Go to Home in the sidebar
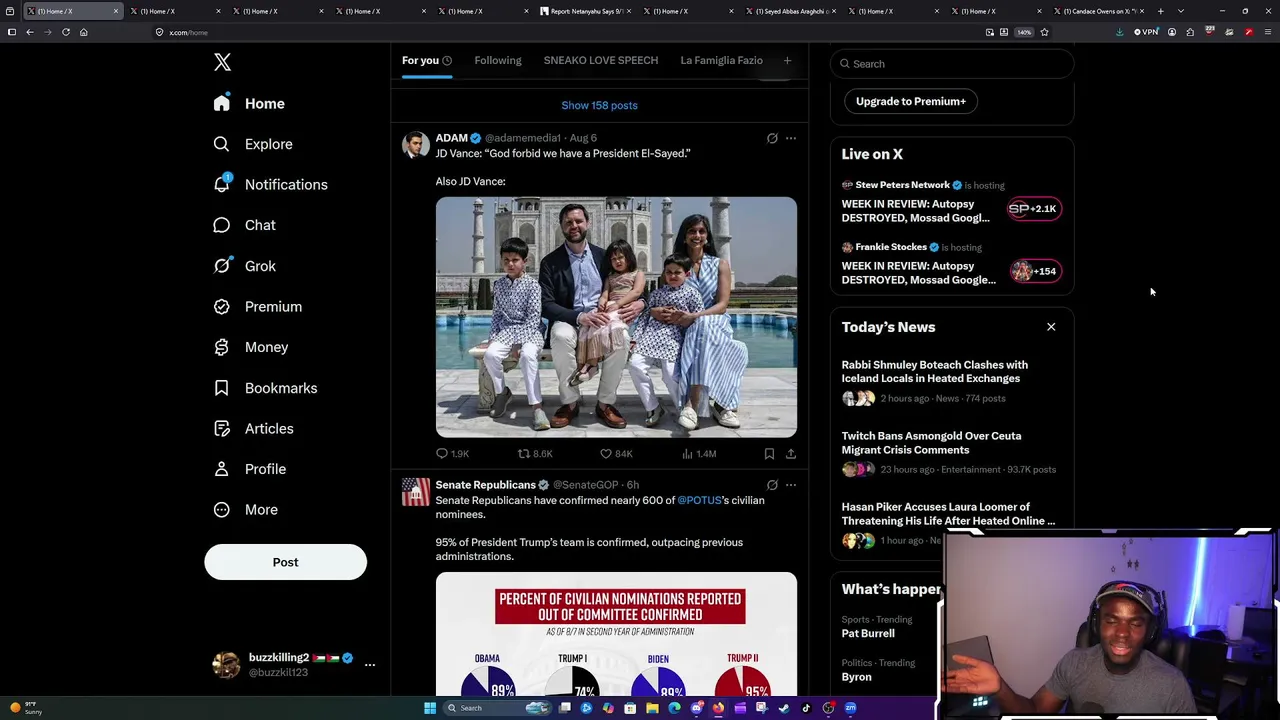1280x720 pixels. click(250, 103)
